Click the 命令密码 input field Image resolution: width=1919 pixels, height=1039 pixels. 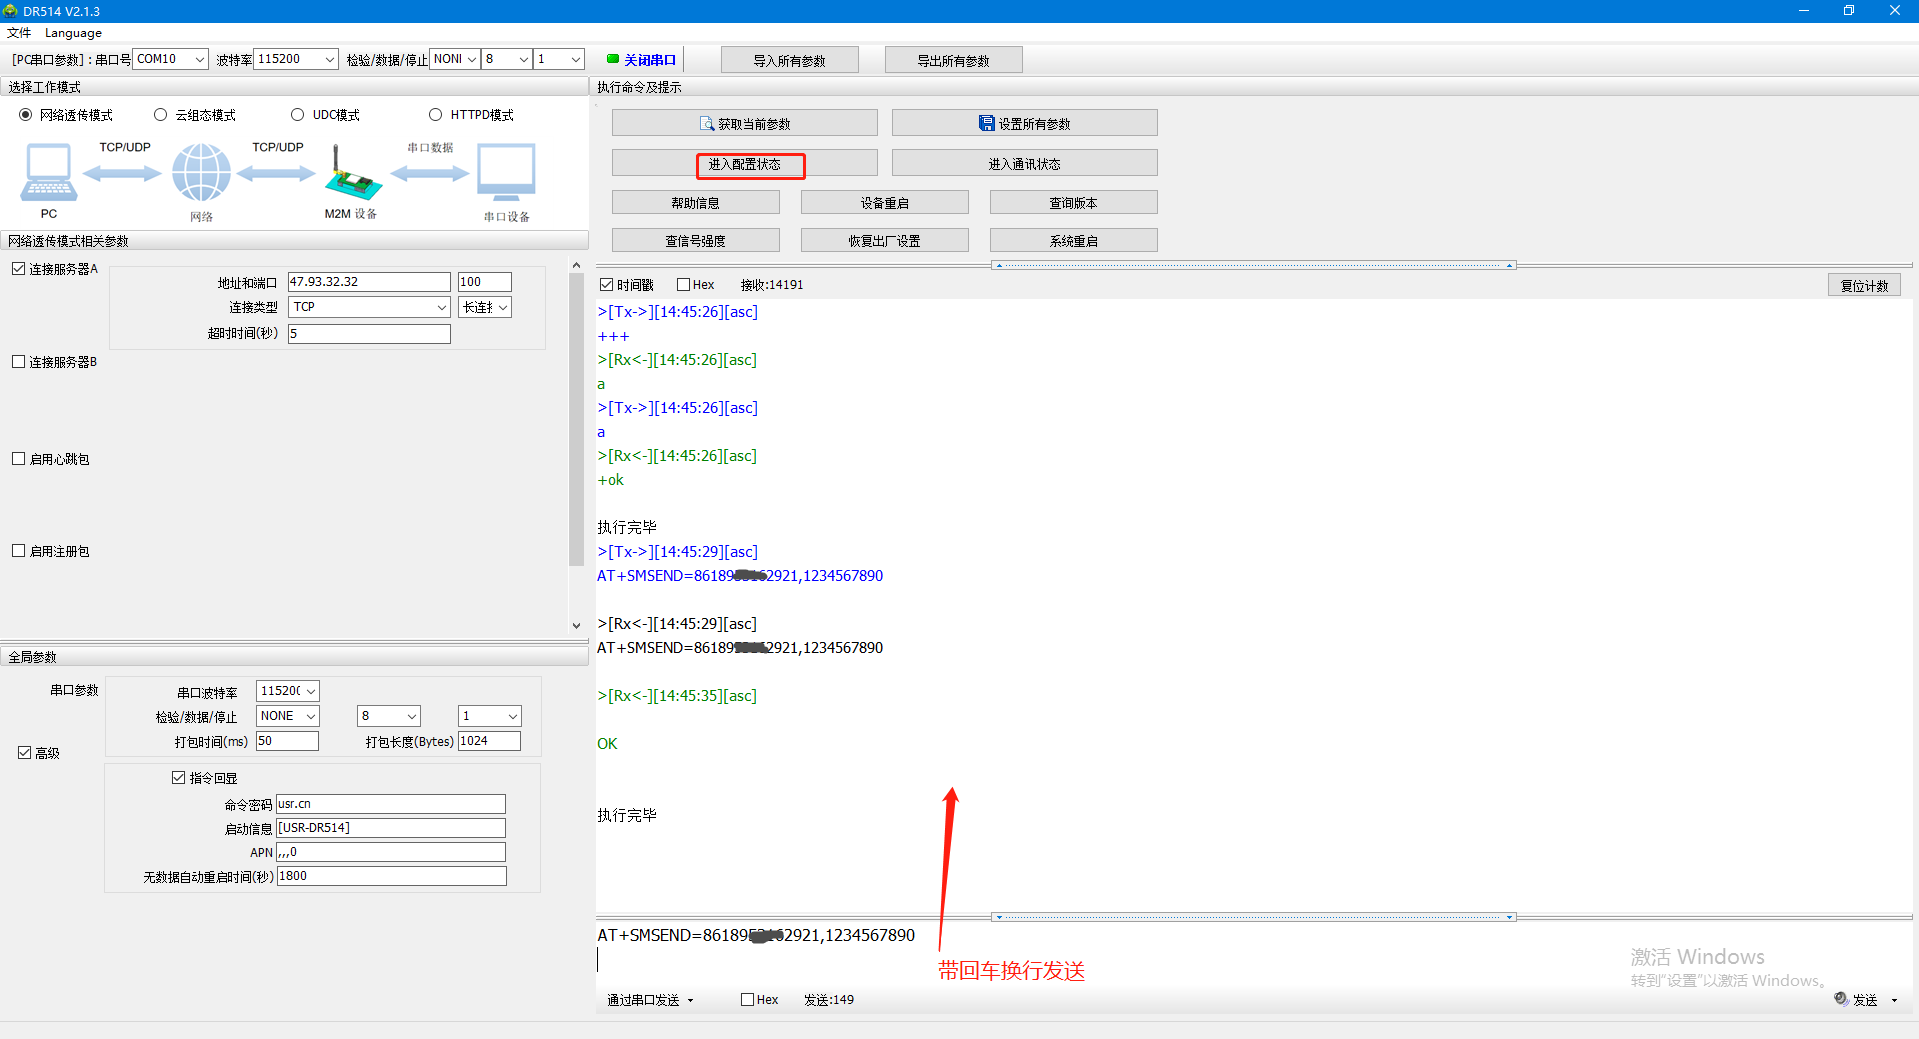click(390, 804)
